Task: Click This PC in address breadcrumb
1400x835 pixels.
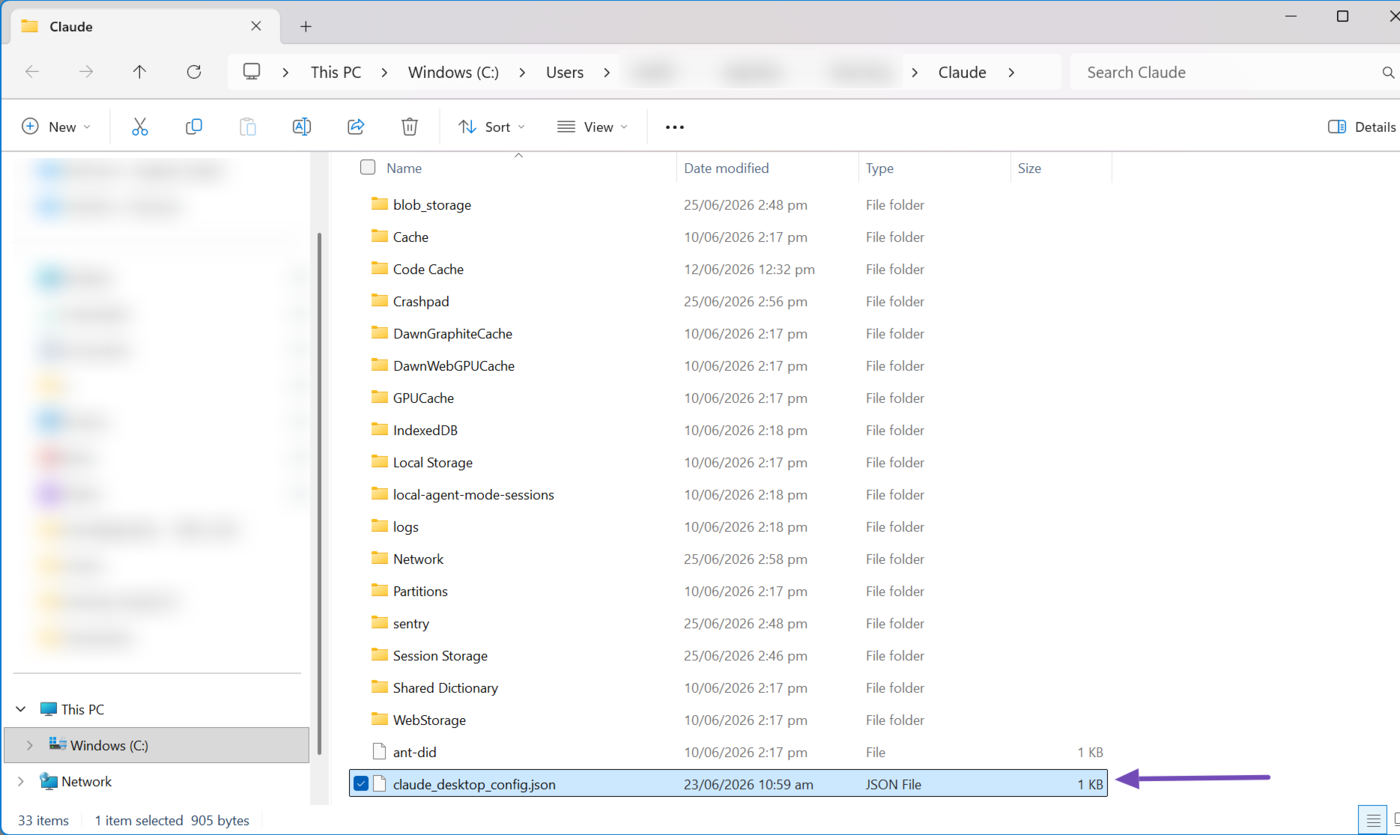Action: [336, 72]
